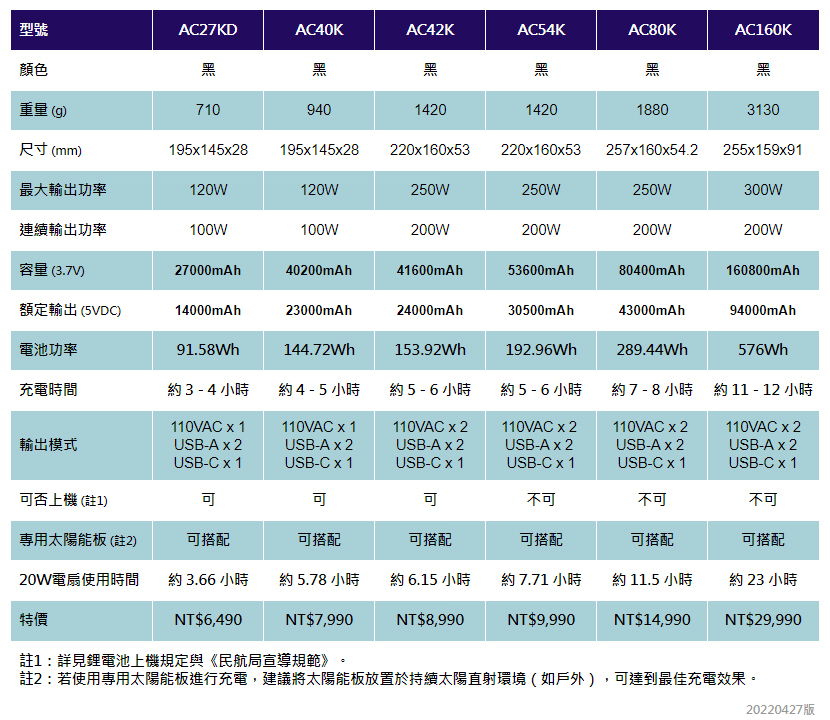Click the weight value 3130
The image size is (830, 720).
pos(763,110)
